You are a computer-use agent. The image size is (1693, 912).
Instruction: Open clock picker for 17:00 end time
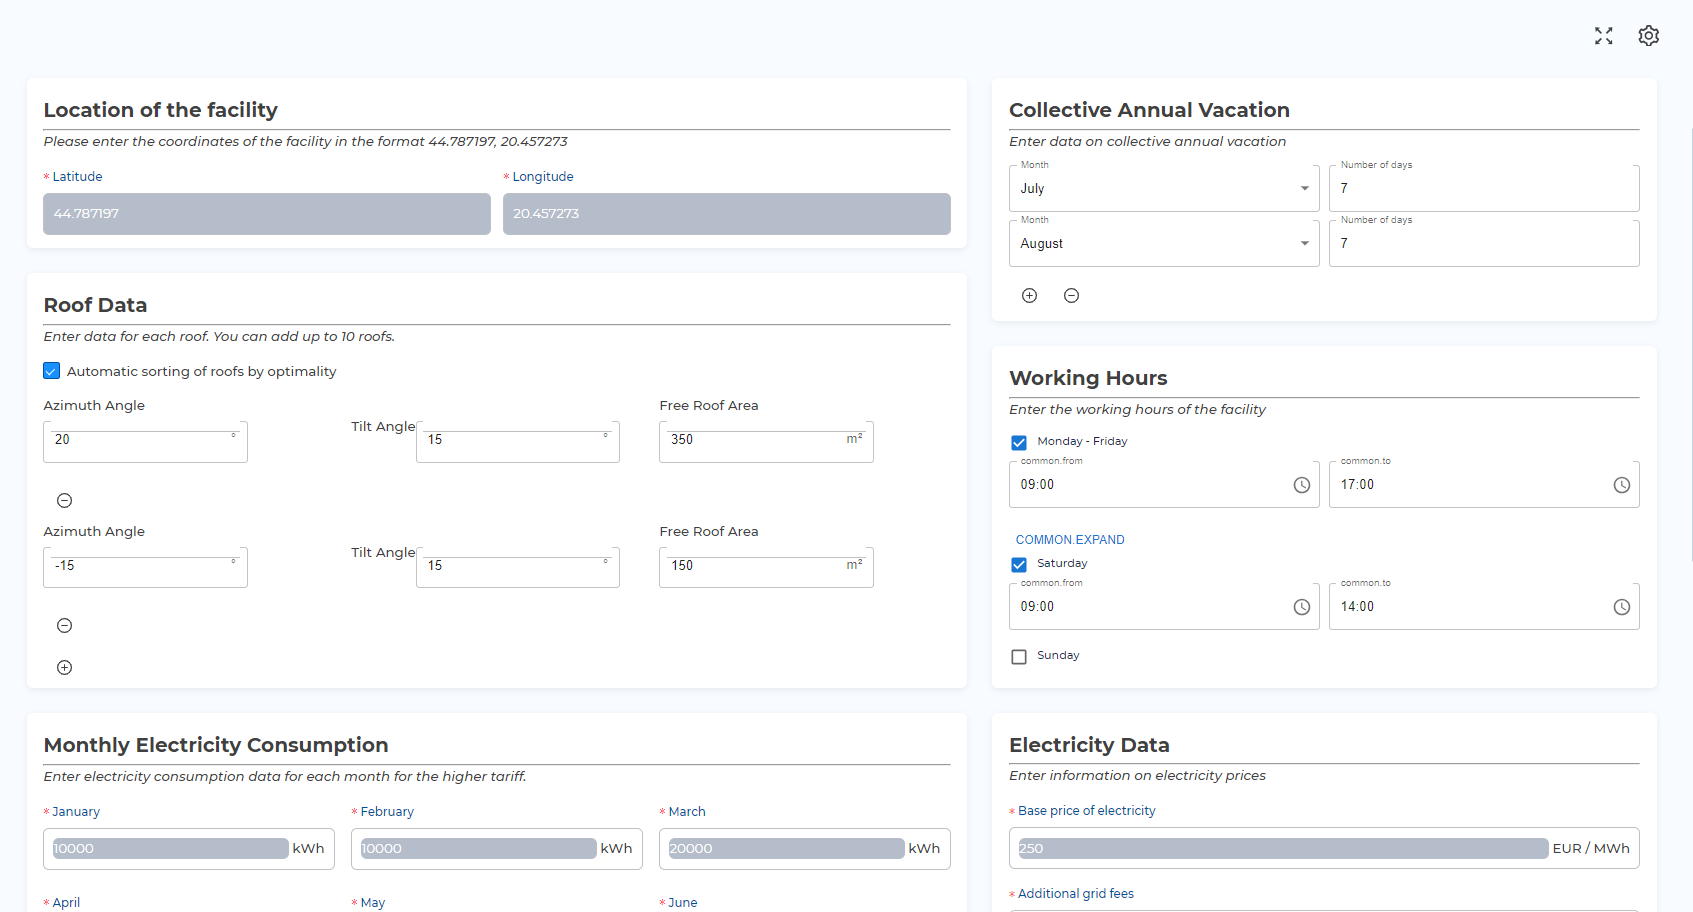(x=1622, y=485)
